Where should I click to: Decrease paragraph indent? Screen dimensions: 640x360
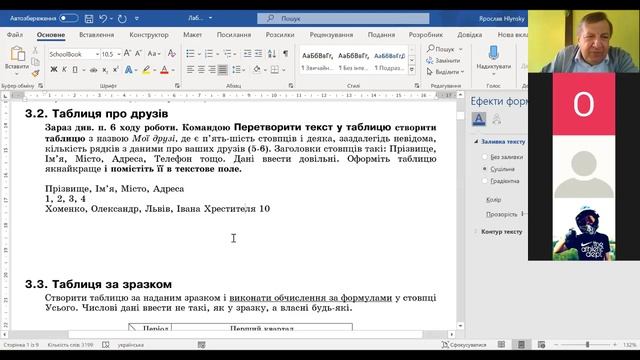[247, 53]
